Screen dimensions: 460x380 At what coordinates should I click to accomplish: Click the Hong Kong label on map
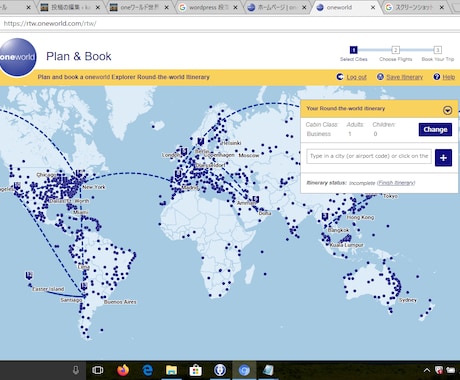click(x=360, y=217)
